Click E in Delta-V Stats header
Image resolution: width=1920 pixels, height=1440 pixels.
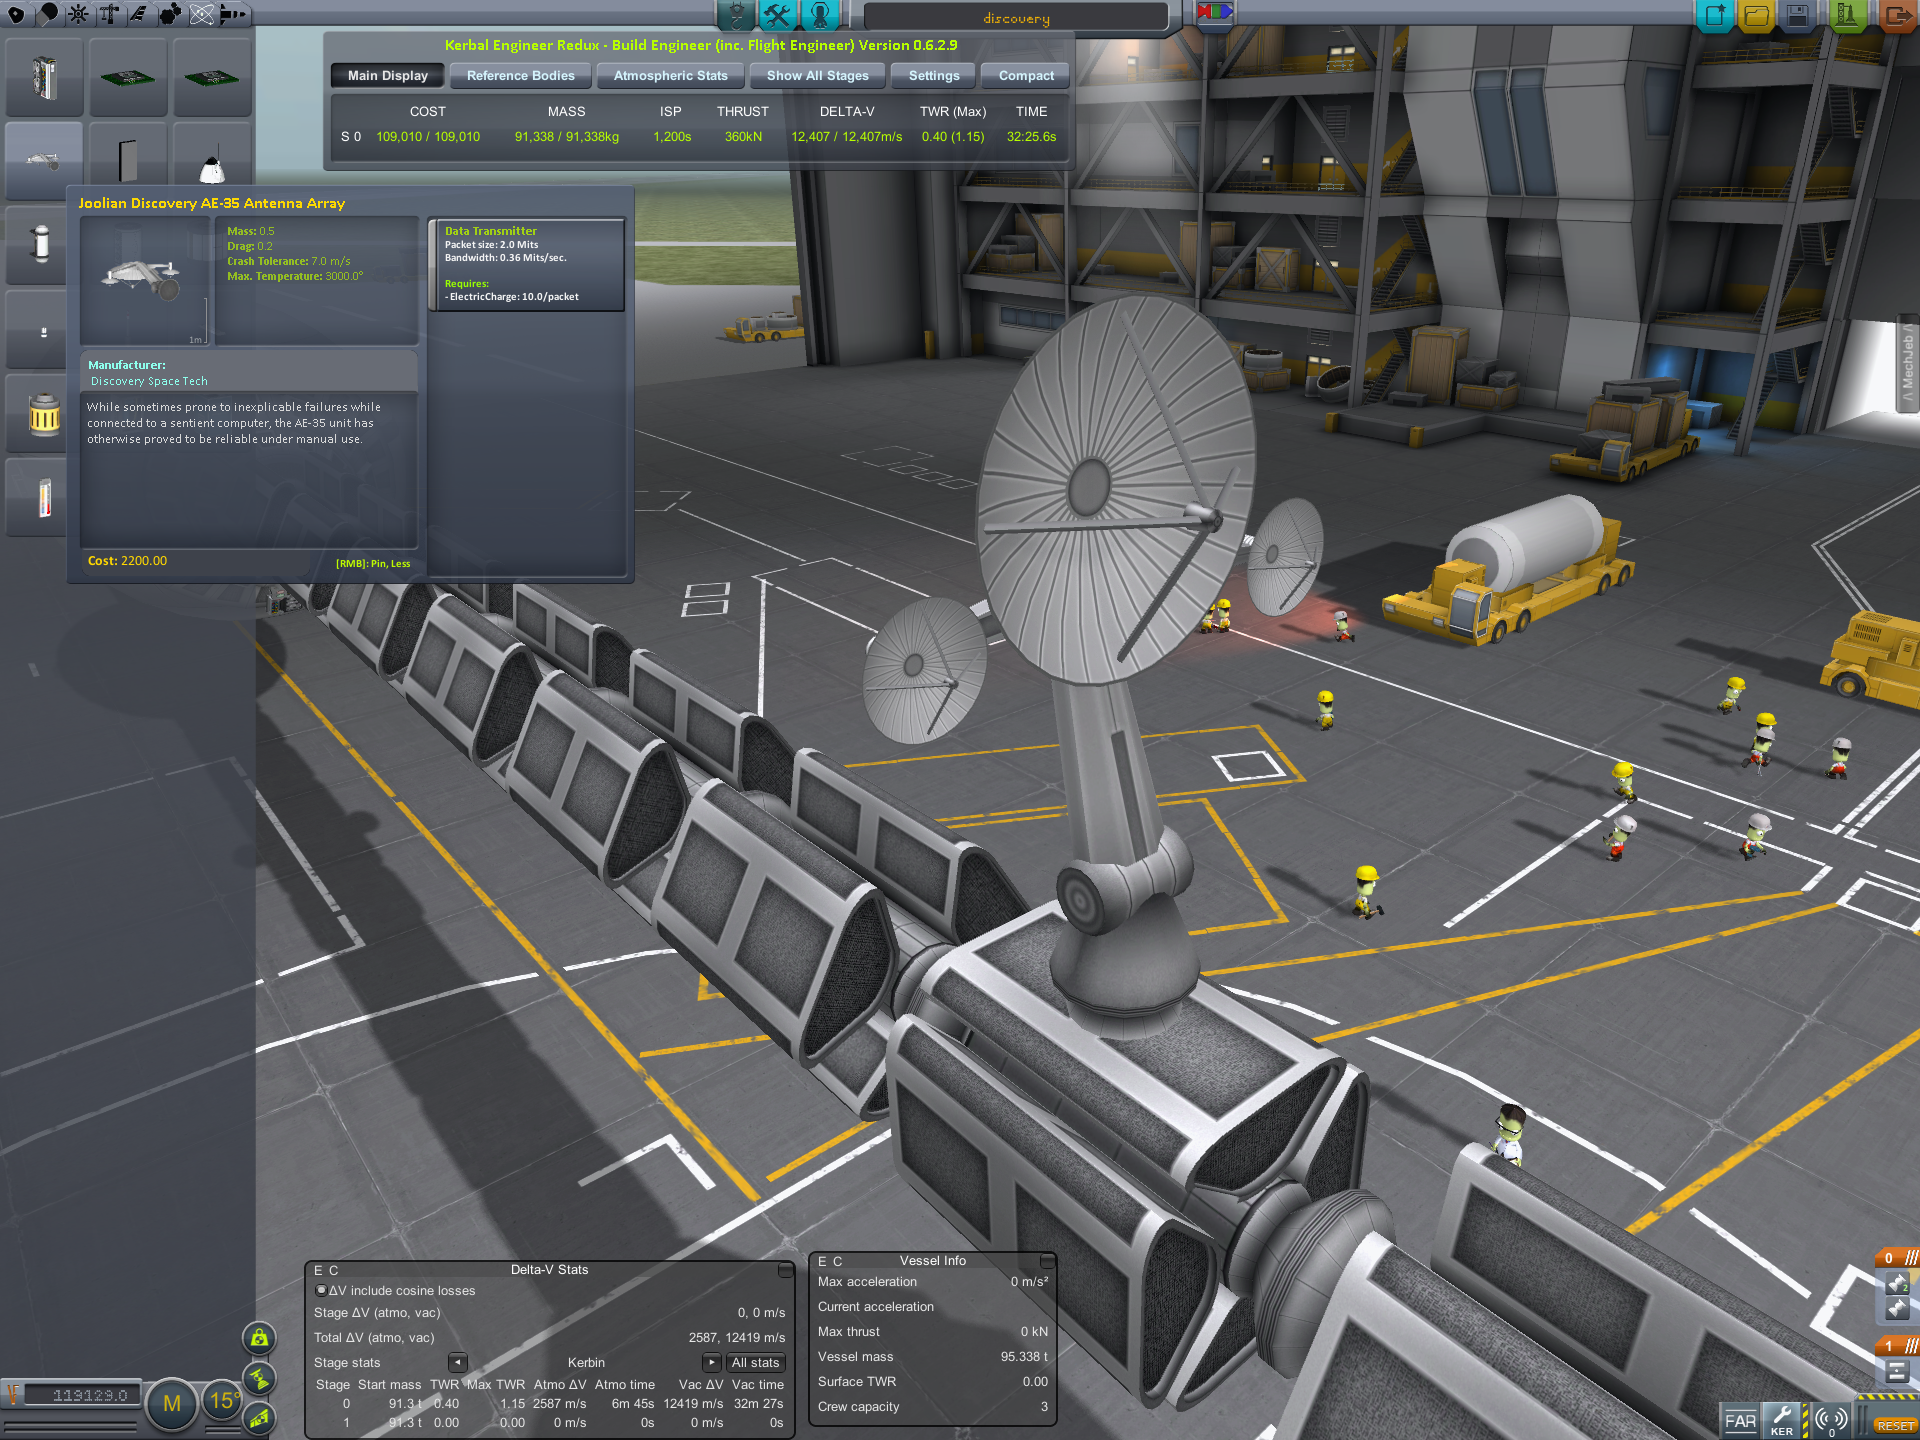(x=319, y=1271)
